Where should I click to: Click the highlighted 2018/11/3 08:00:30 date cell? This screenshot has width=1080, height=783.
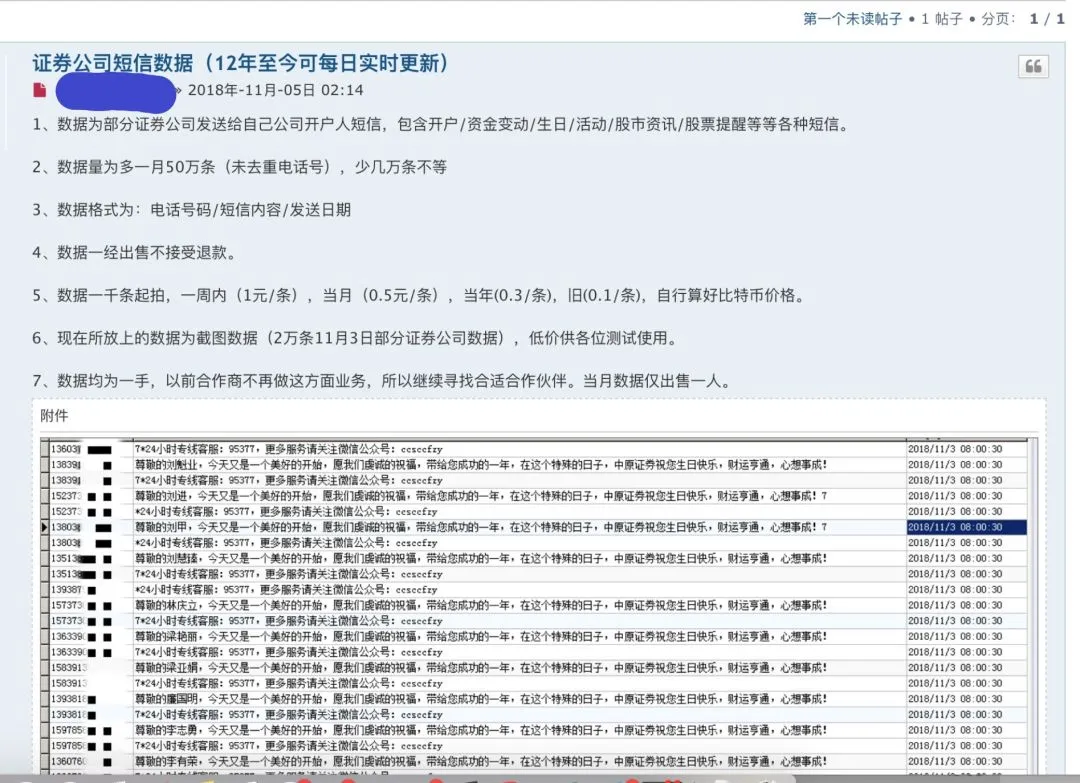point(966,527)
